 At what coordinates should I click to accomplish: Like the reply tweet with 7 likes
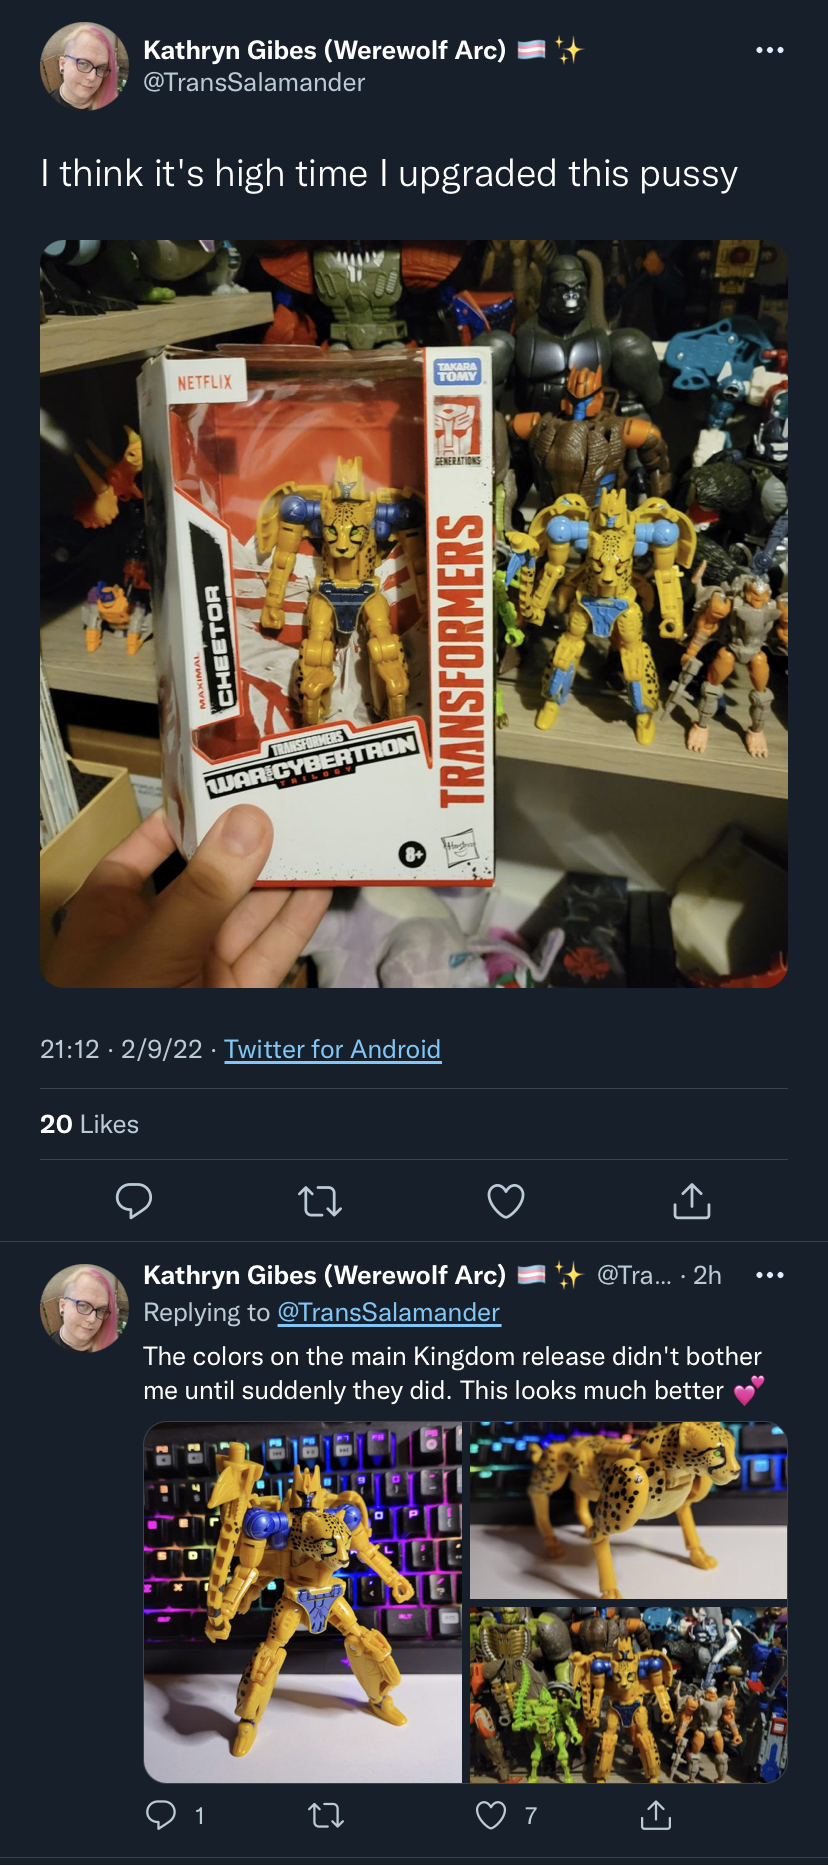pos(491,1815)
